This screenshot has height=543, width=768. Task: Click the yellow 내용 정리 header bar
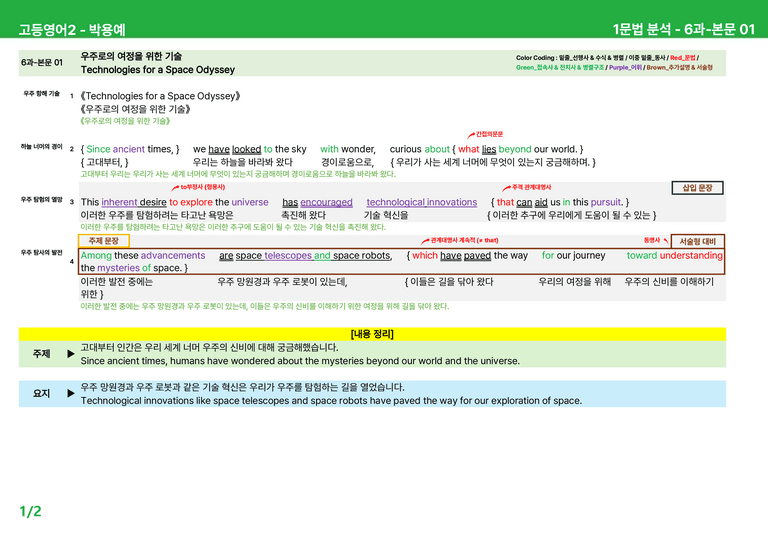[x=372, y=334]
